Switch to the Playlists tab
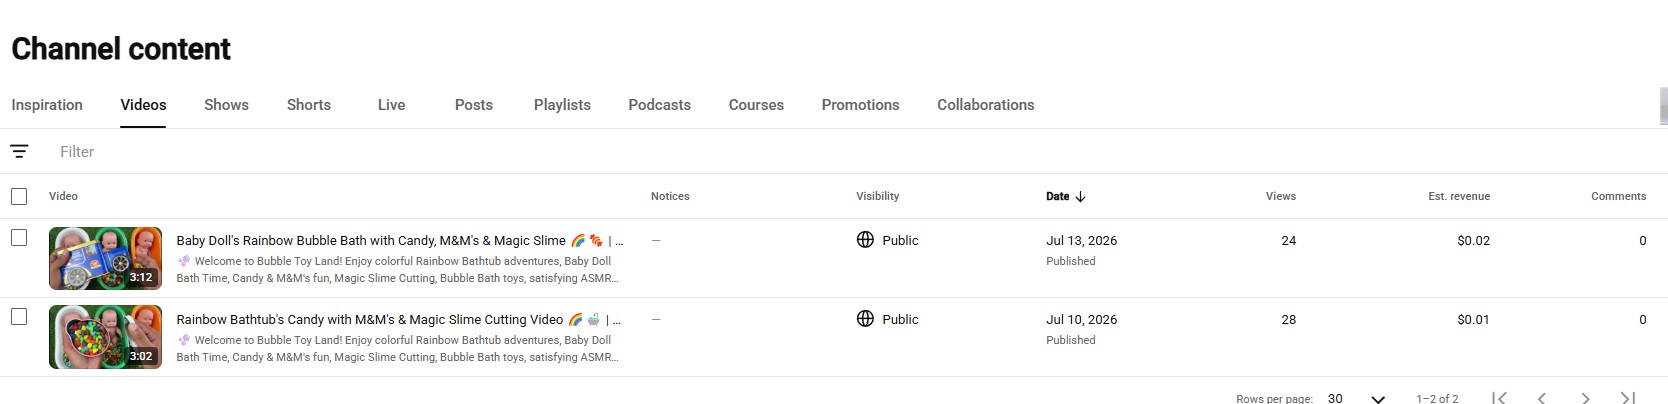This screenshot has width=1668, height=404. click(x=562, y=105)
